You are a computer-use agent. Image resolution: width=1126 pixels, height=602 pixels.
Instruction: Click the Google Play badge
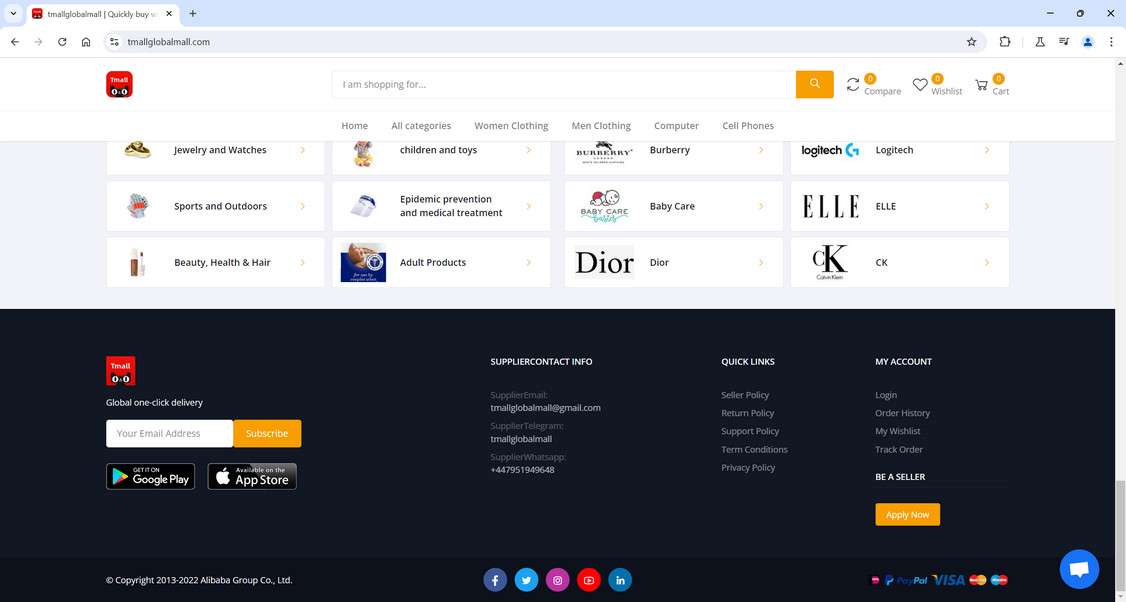tap(150, 476)
